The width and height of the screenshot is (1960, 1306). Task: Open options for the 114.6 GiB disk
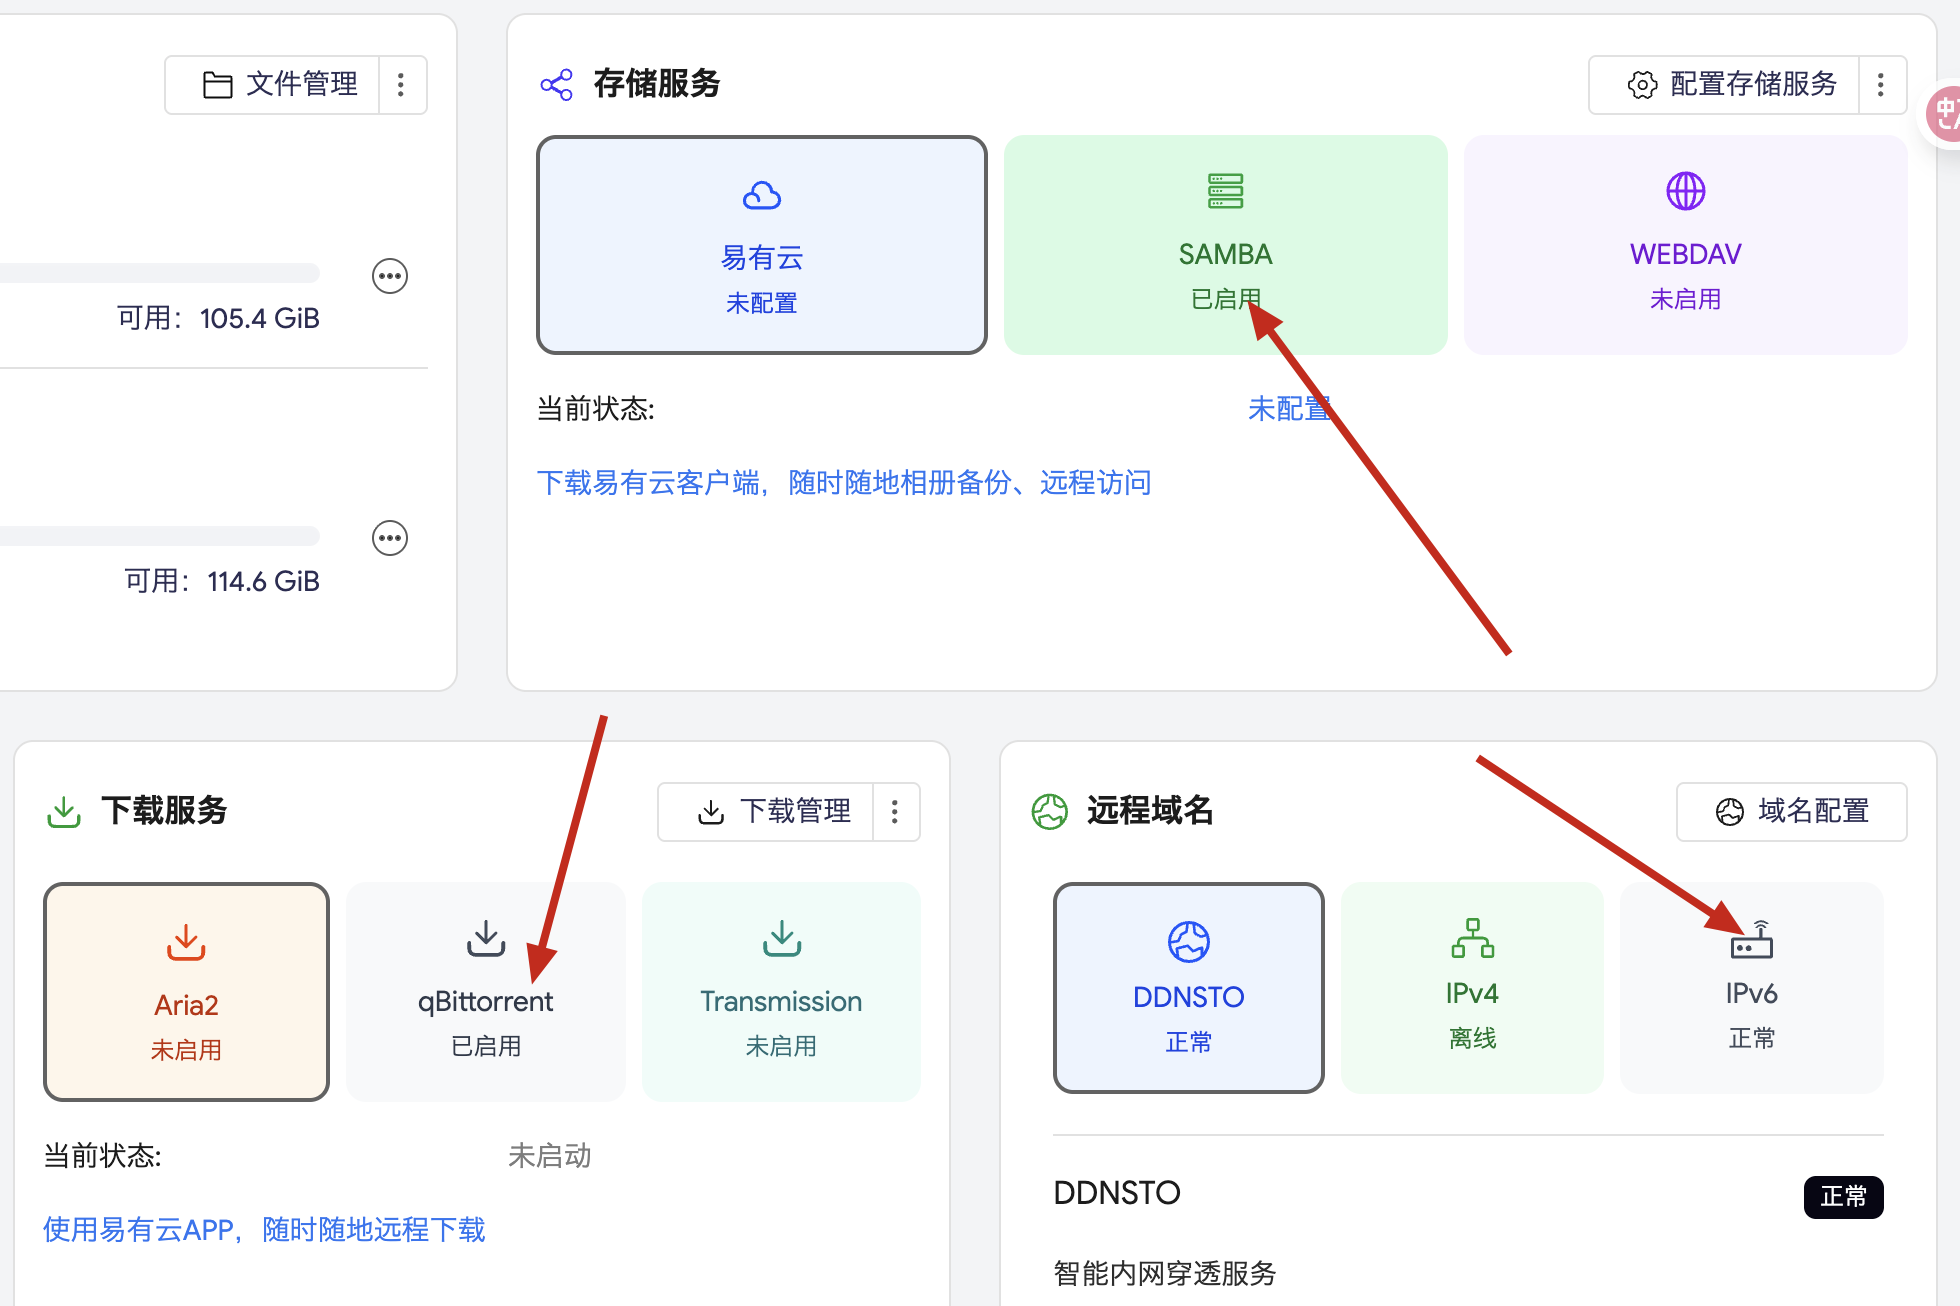click(390, 538)
